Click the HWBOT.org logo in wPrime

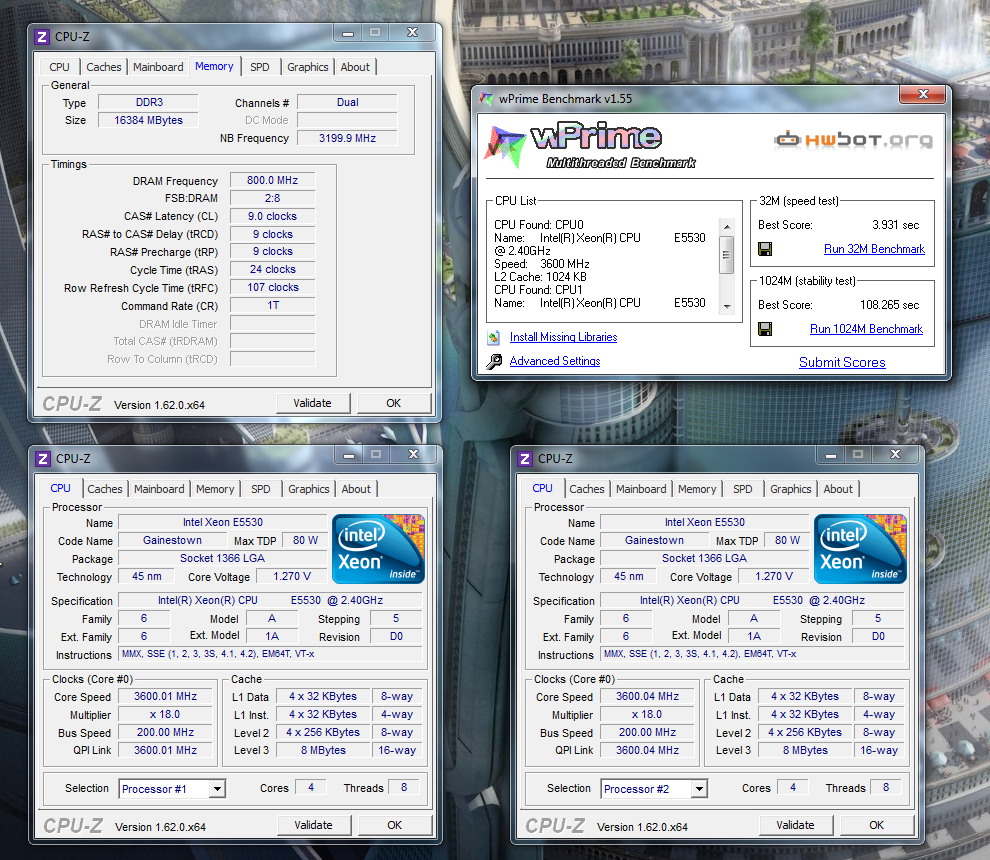854,139
